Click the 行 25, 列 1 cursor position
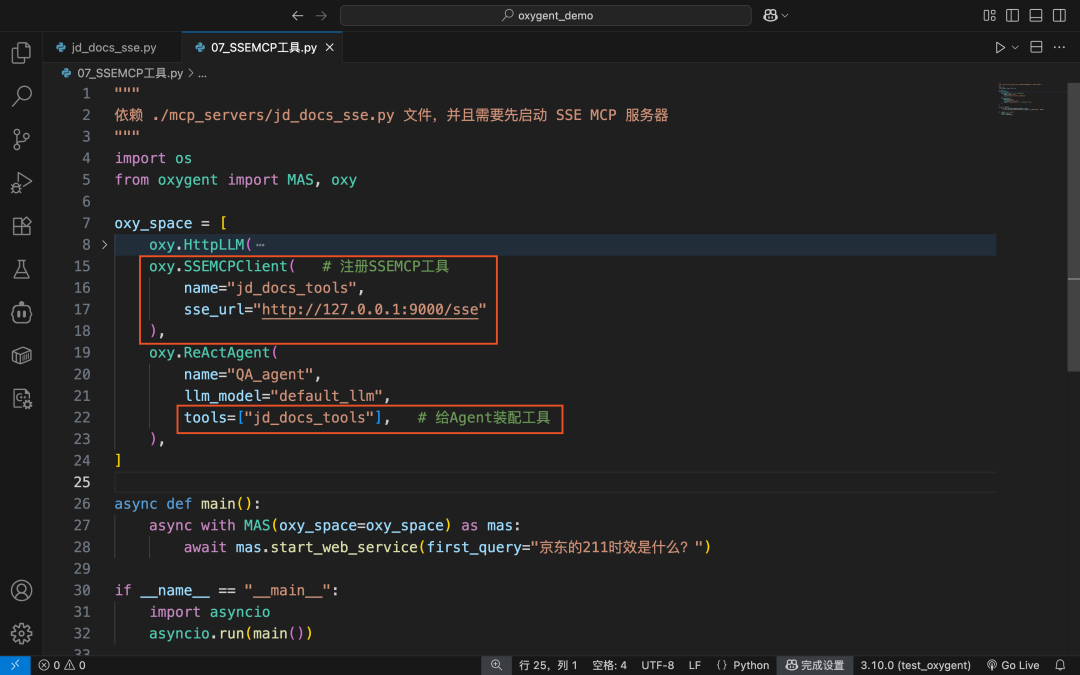 tap(548, 665)
